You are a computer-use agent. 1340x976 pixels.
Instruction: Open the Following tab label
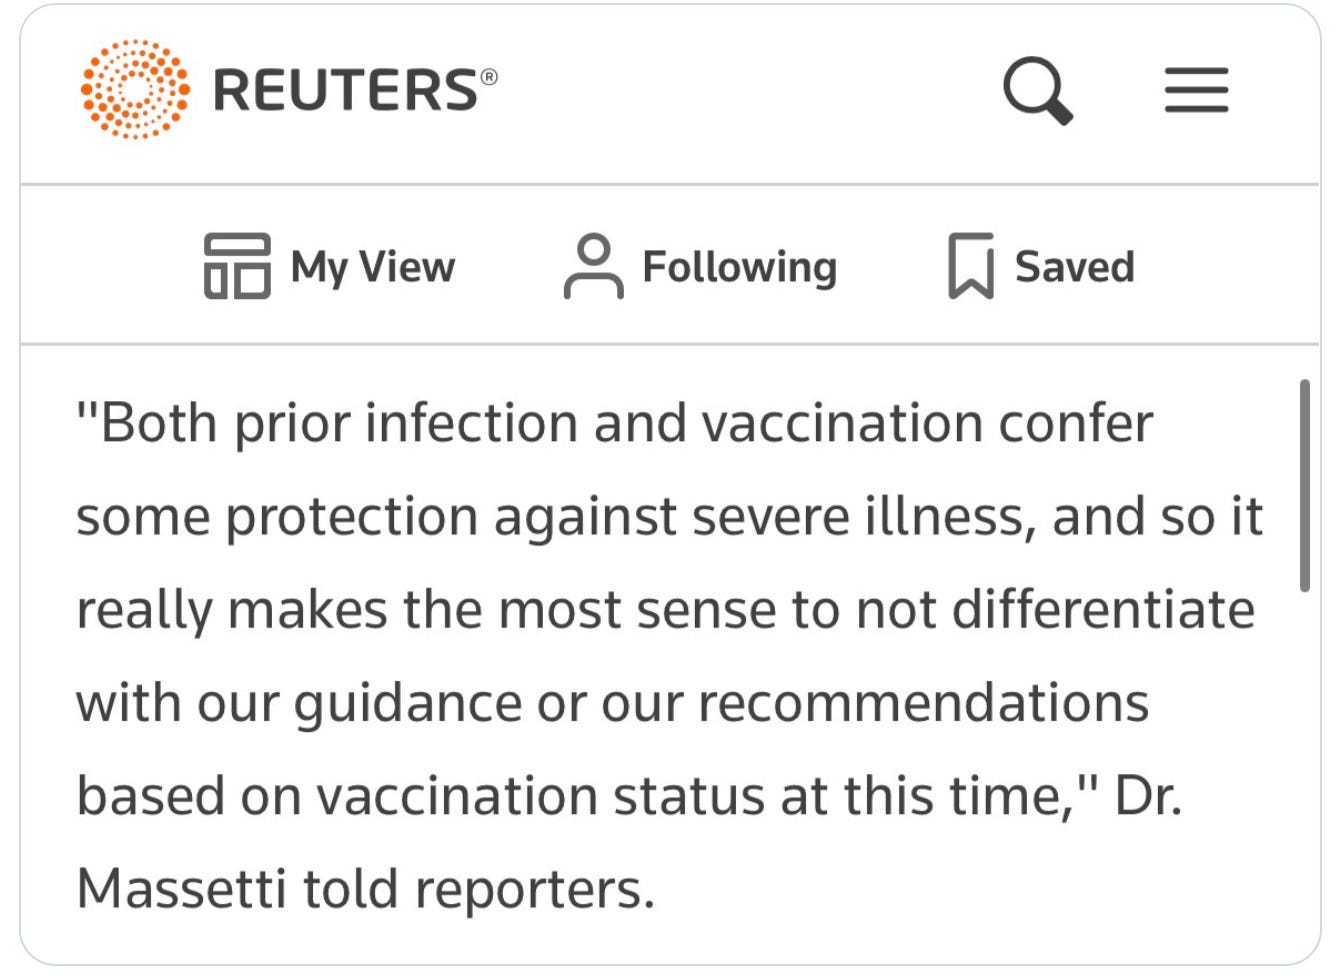point(739,267)
